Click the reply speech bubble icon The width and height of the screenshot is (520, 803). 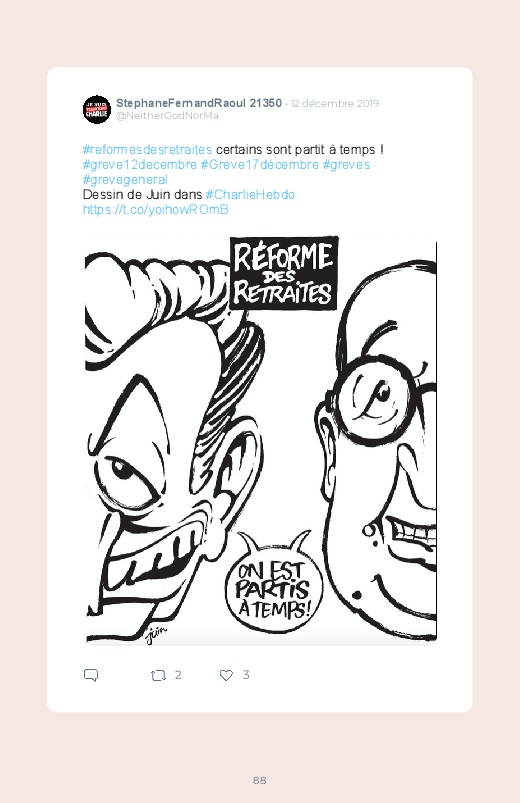click(91, 675)
